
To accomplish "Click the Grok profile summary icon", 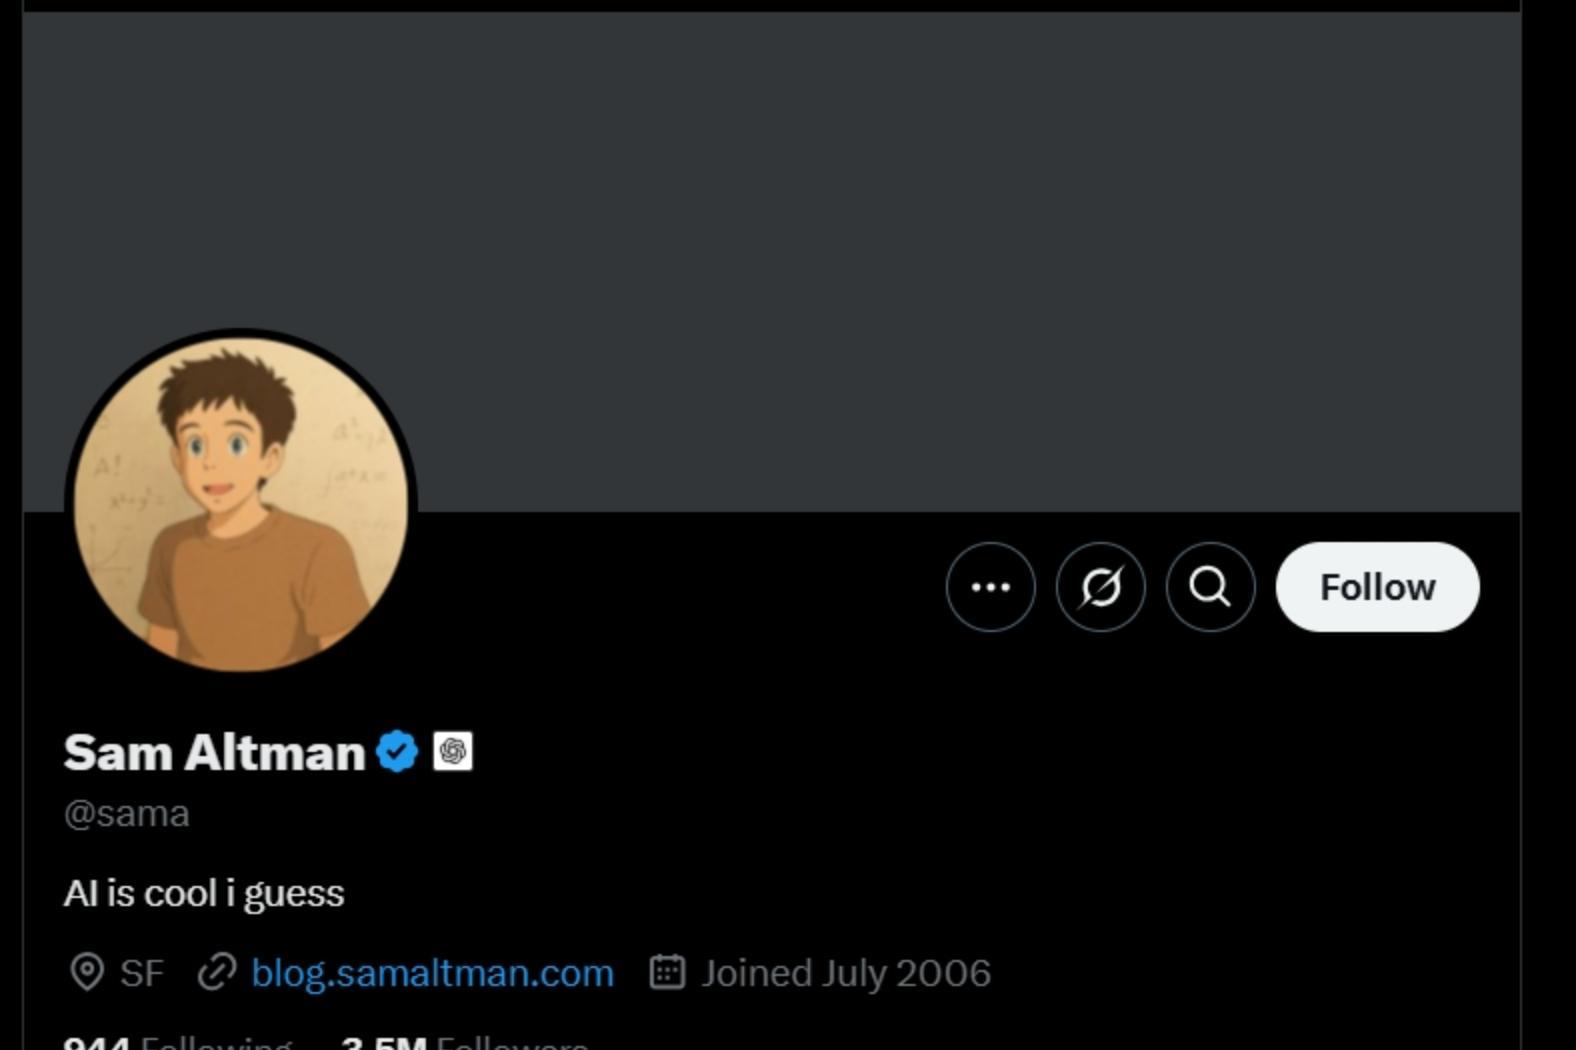I will pos(1100,587).
